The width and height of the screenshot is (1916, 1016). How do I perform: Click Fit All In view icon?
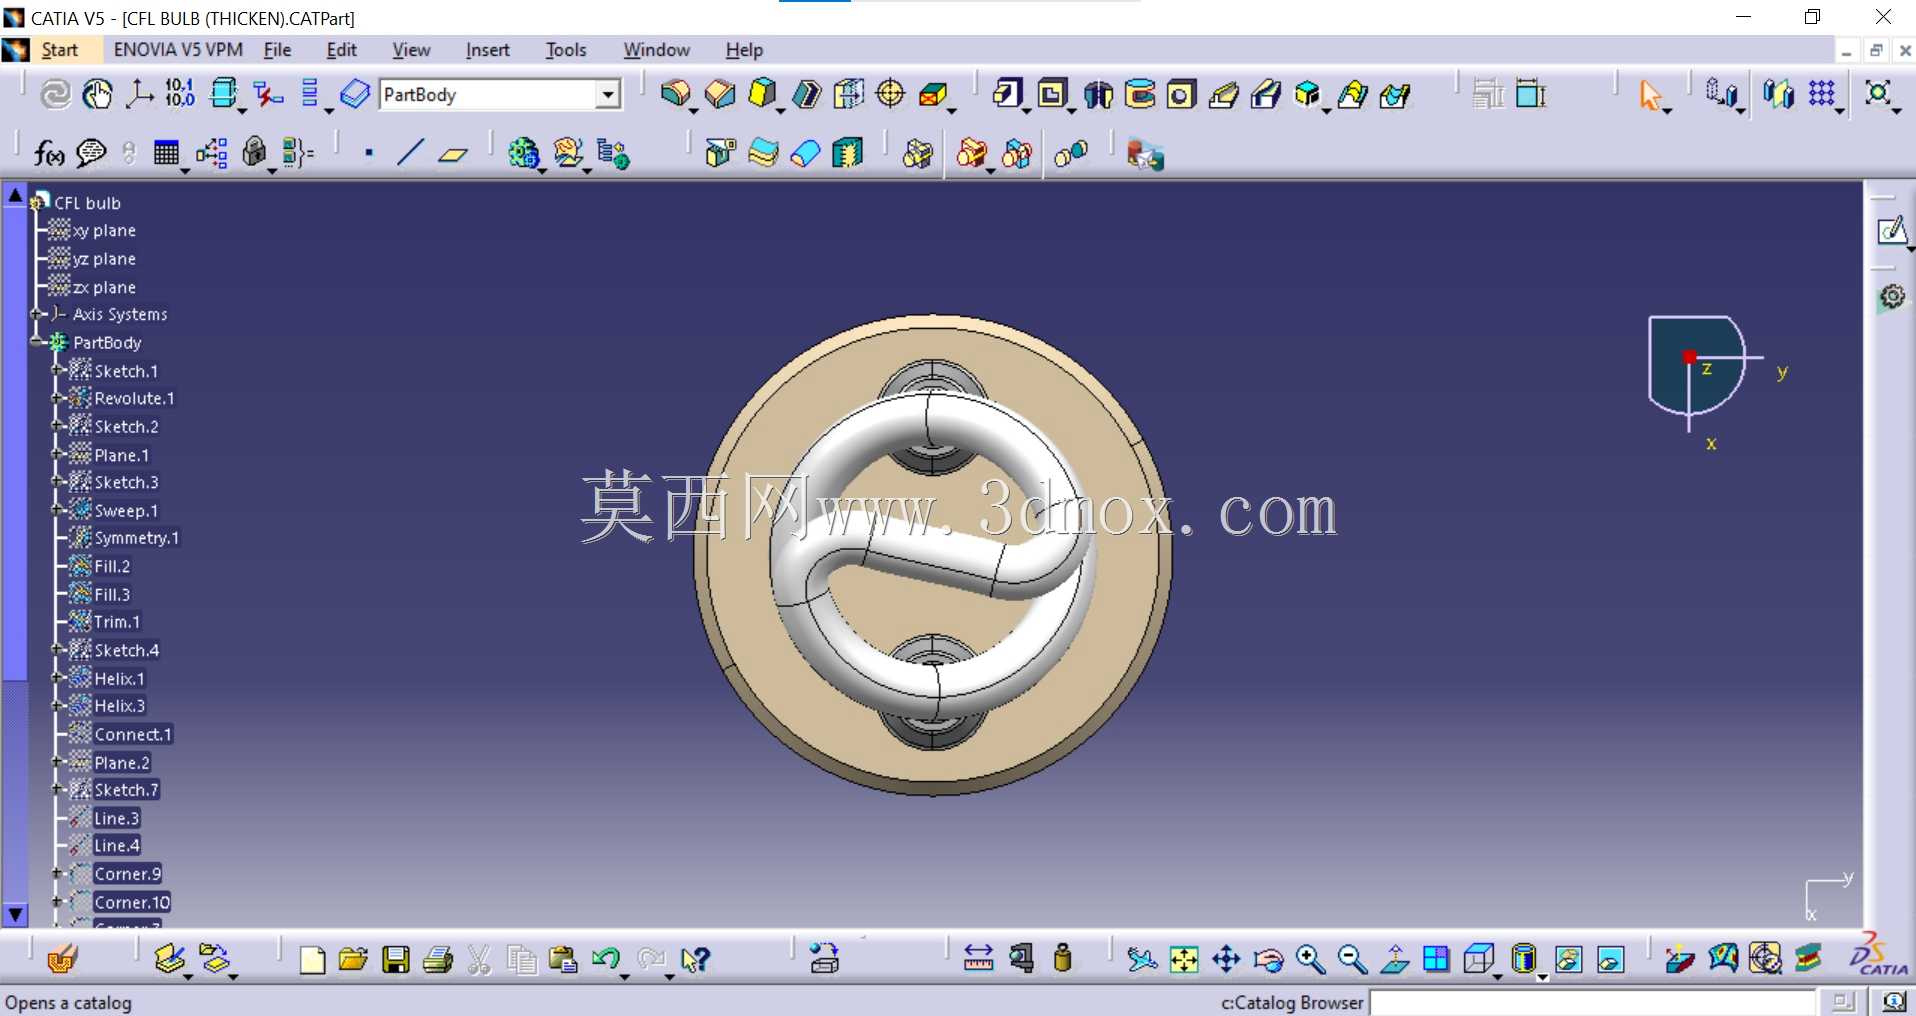(x=1184, y=959)
